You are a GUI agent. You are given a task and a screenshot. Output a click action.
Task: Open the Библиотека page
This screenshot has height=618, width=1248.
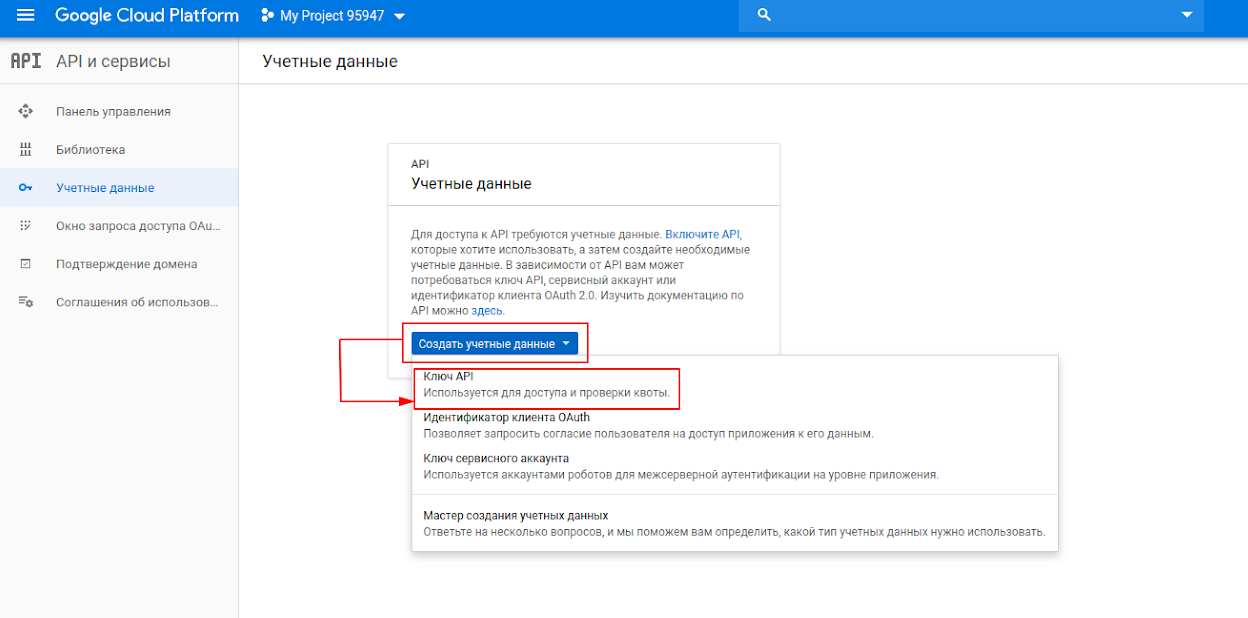[x=119, y=150]
